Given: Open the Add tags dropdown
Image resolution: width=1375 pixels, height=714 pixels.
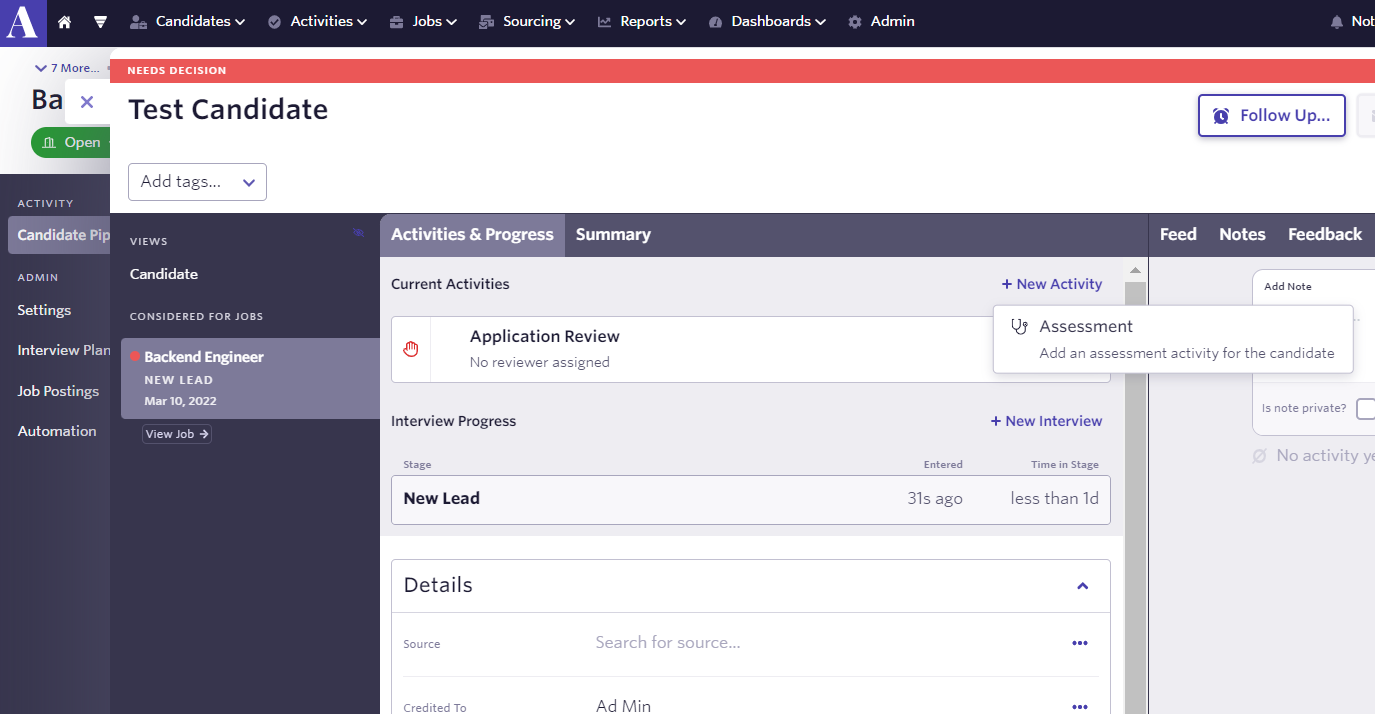Looking at the screenshot, I should (197, 182).
